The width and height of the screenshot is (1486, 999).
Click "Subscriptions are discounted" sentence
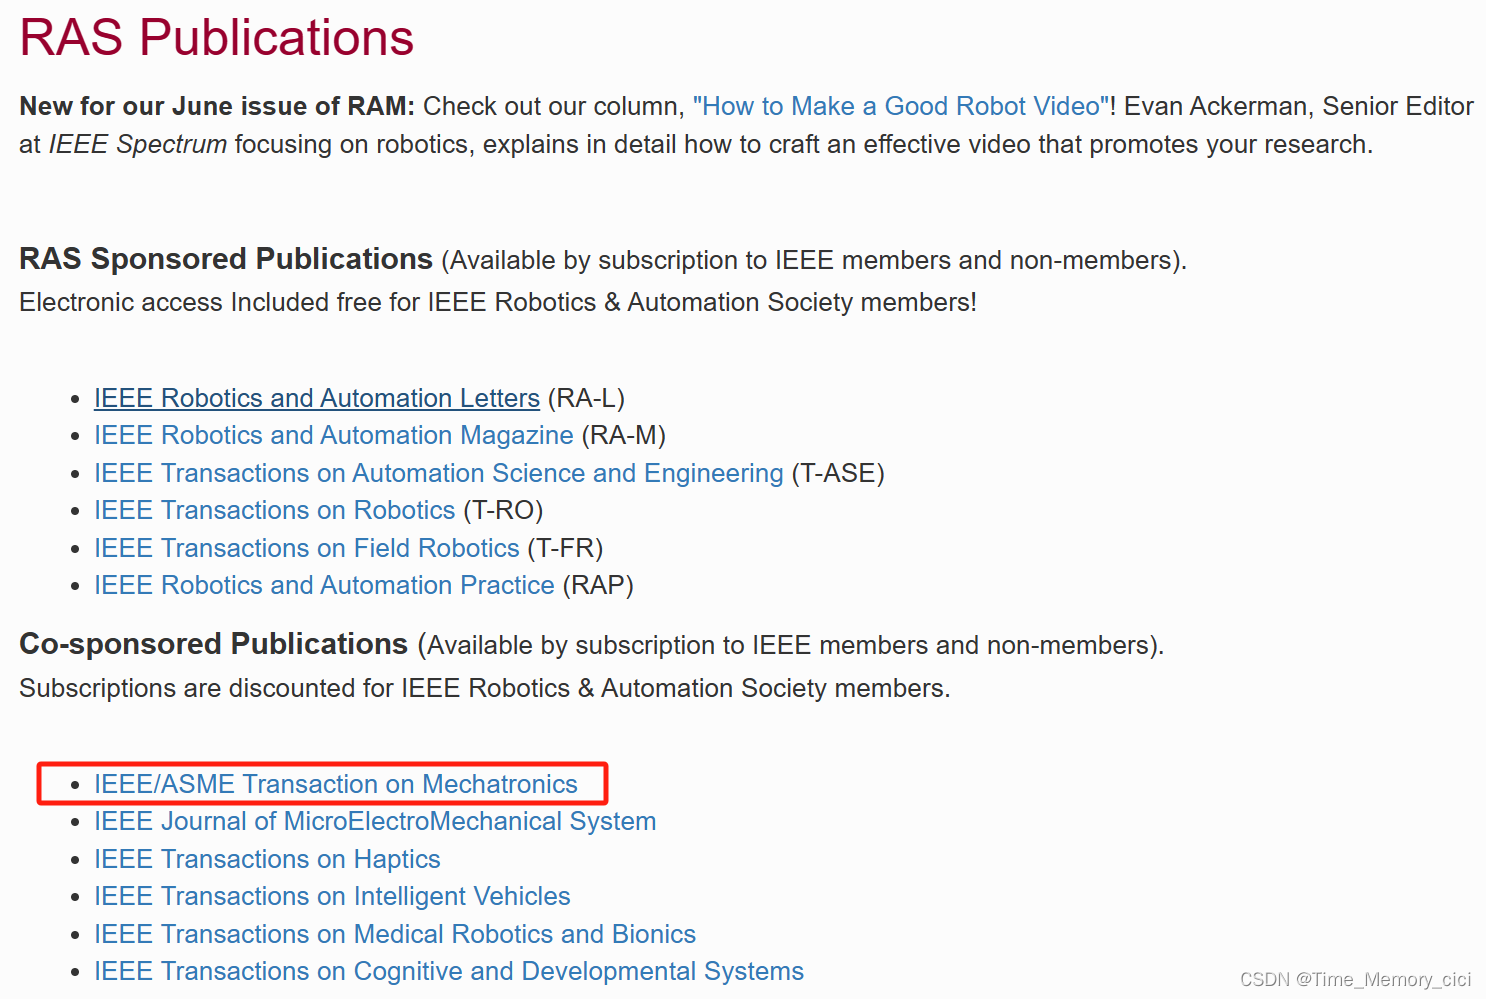[x=485, y=688]
